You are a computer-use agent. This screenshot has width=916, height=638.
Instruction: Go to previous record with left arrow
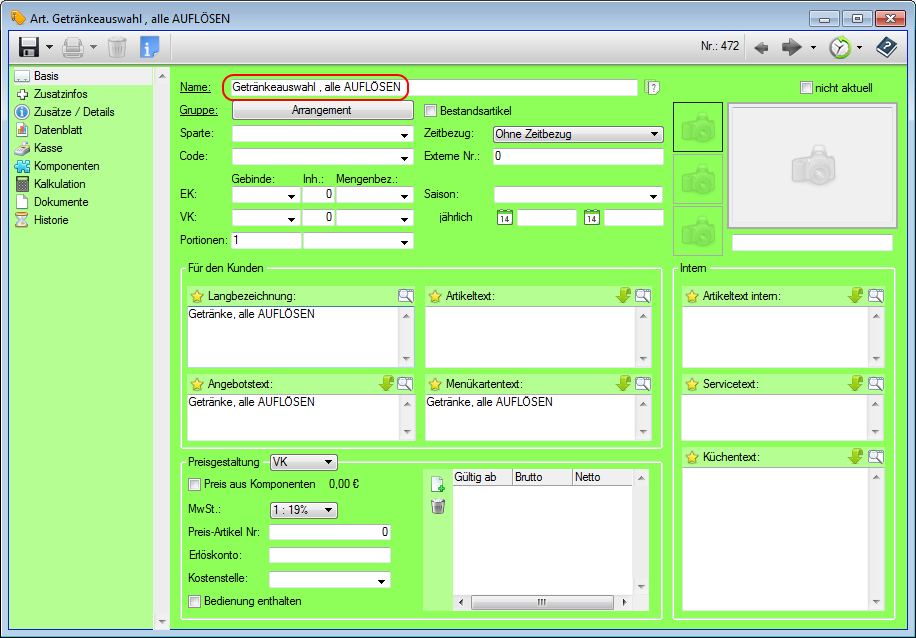point(761,47)
